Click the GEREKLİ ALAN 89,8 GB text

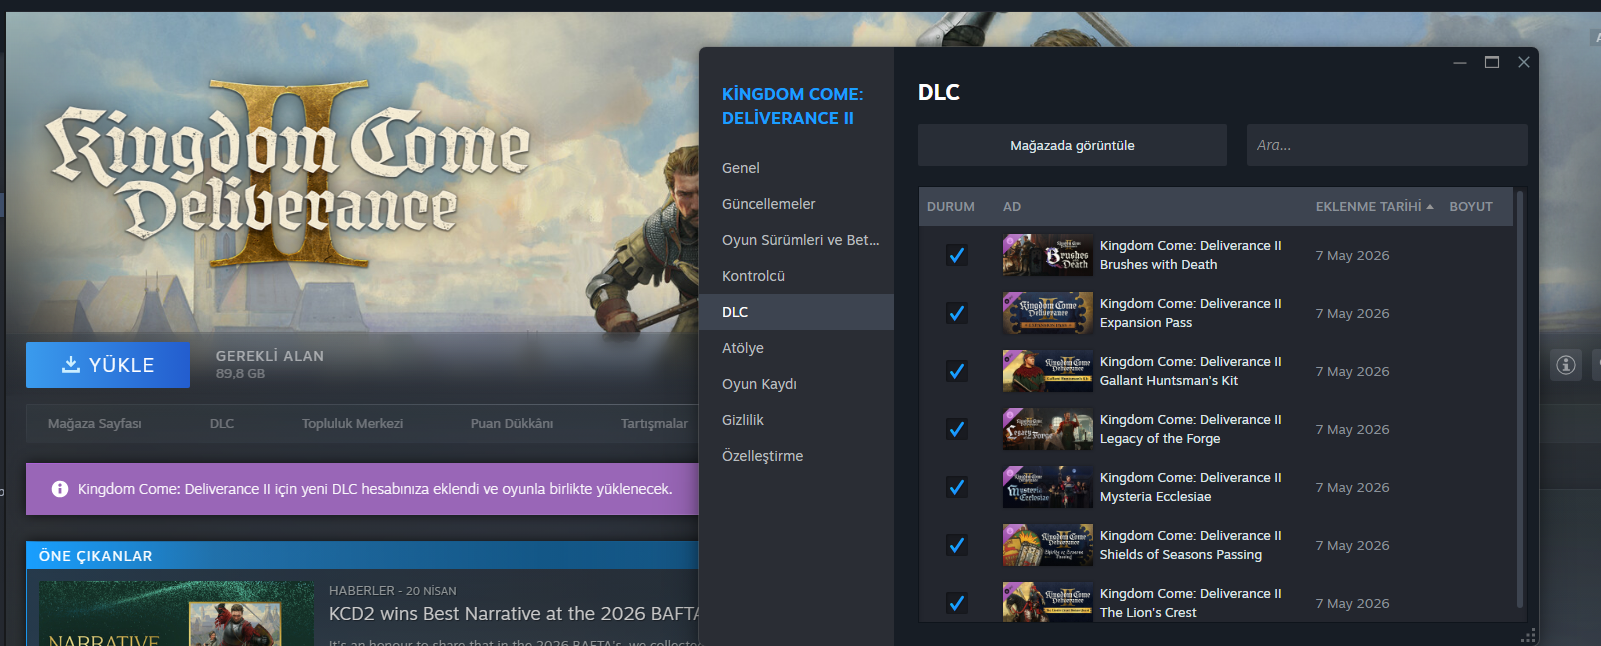[270, 364]
